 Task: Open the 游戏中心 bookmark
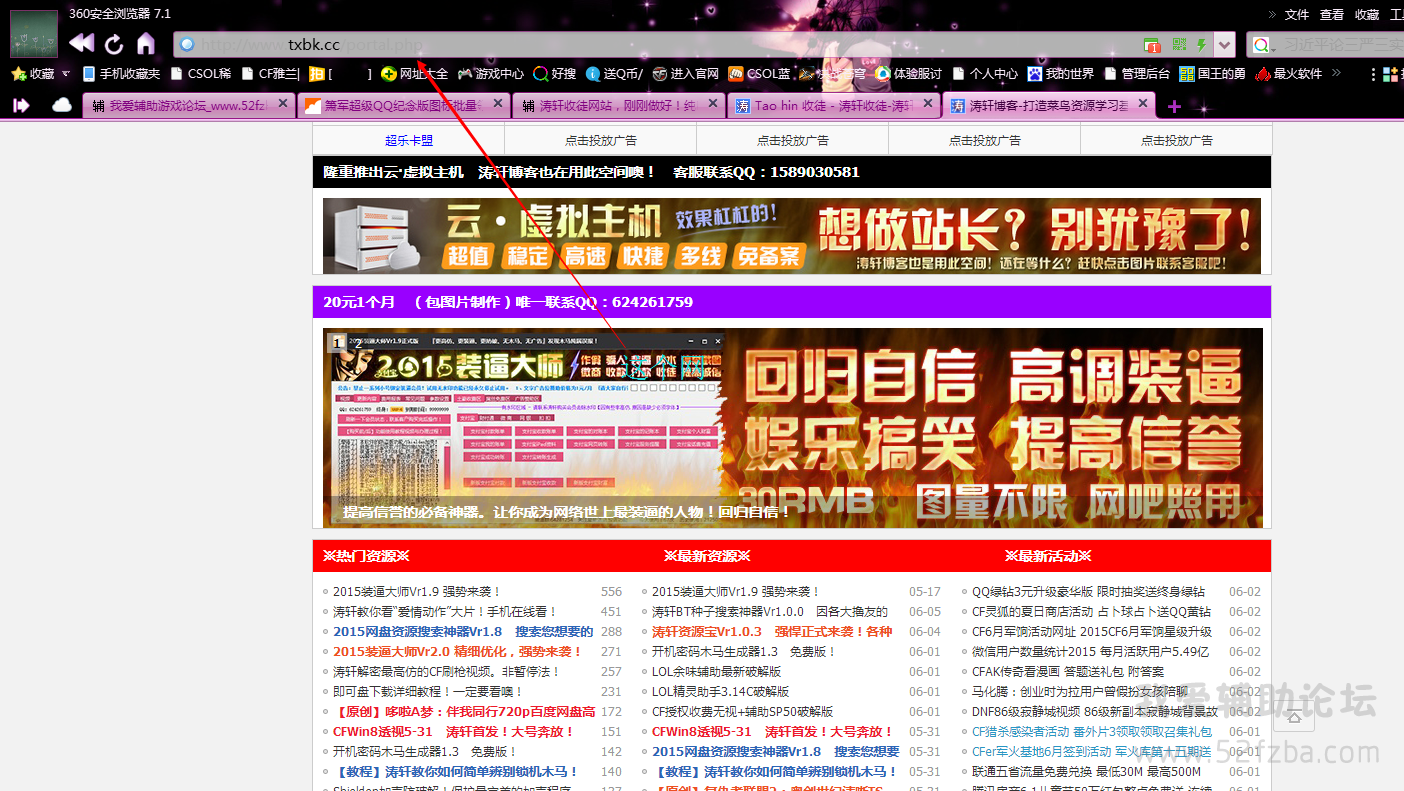click(491, 74)
